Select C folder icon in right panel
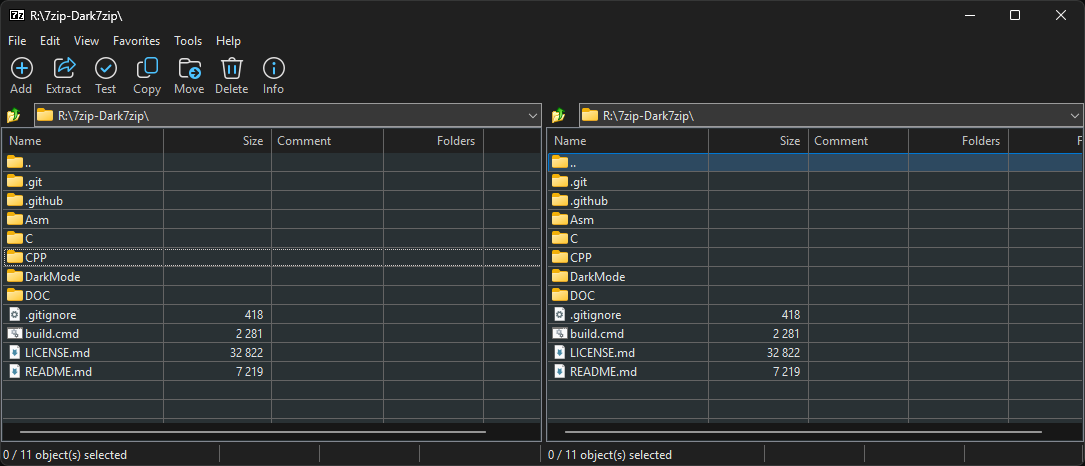 pyautogui.click(x=560, y=238)
